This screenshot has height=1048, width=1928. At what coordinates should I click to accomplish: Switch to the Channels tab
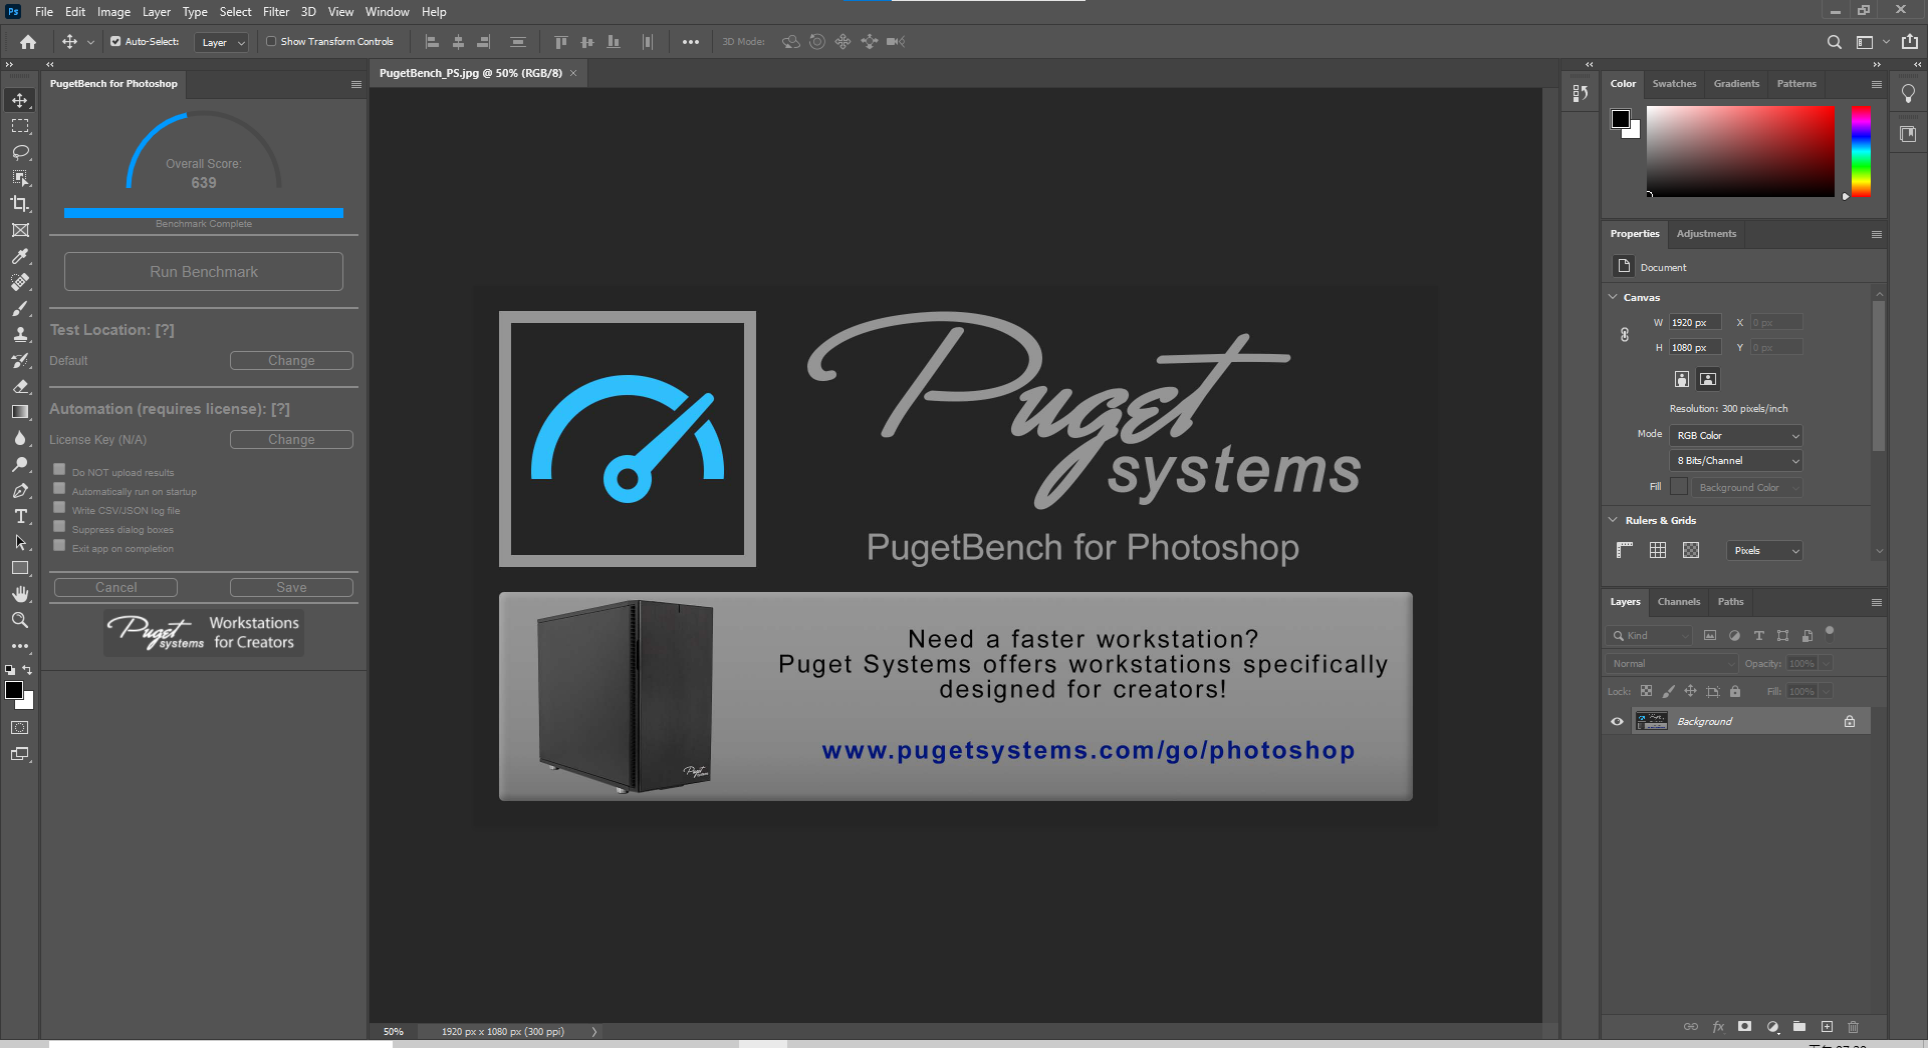(1678, 602)
